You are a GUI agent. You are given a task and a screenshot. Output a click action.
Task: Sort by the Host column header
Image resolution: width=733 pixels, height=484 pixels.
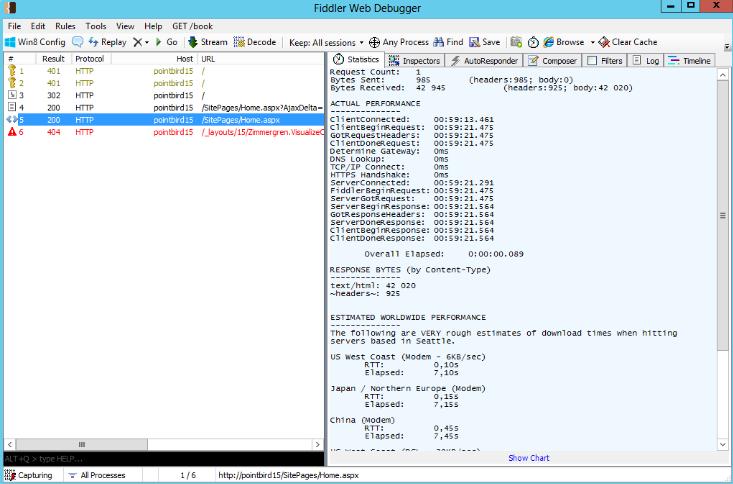pos(154,59)
